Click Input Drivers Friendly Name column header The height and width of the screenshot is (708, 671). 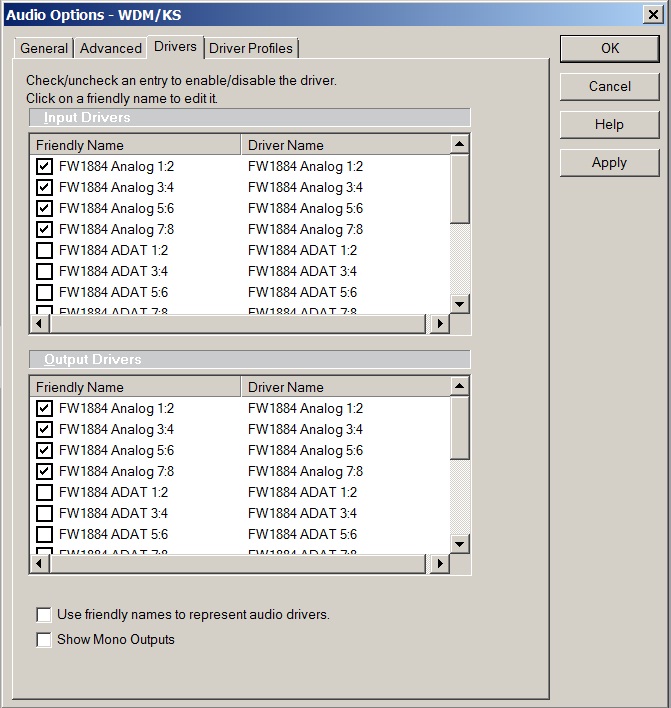(x=135, y=145)
